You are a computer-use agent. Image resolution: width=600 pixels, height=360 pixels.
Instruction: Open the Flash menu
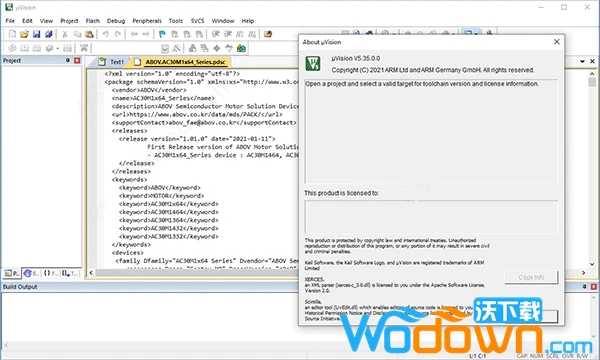coord(93,21)
